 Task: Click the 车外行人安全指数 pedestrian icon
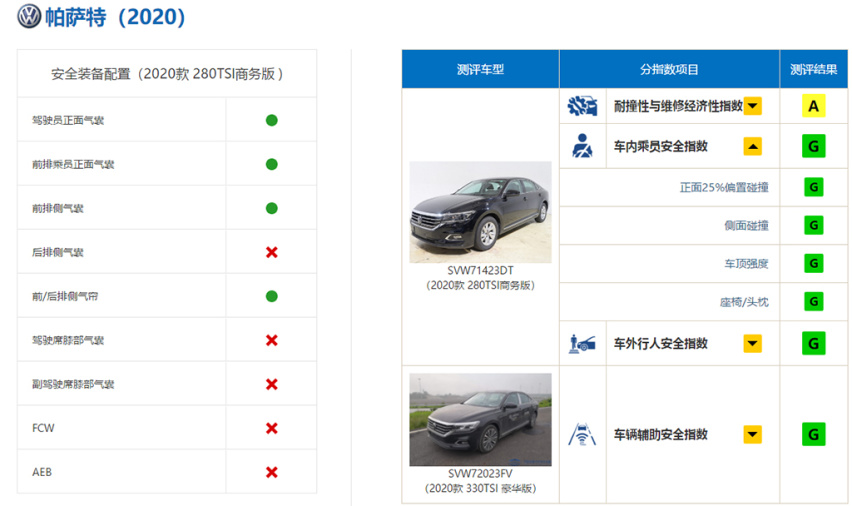click(x=582, y=343)
